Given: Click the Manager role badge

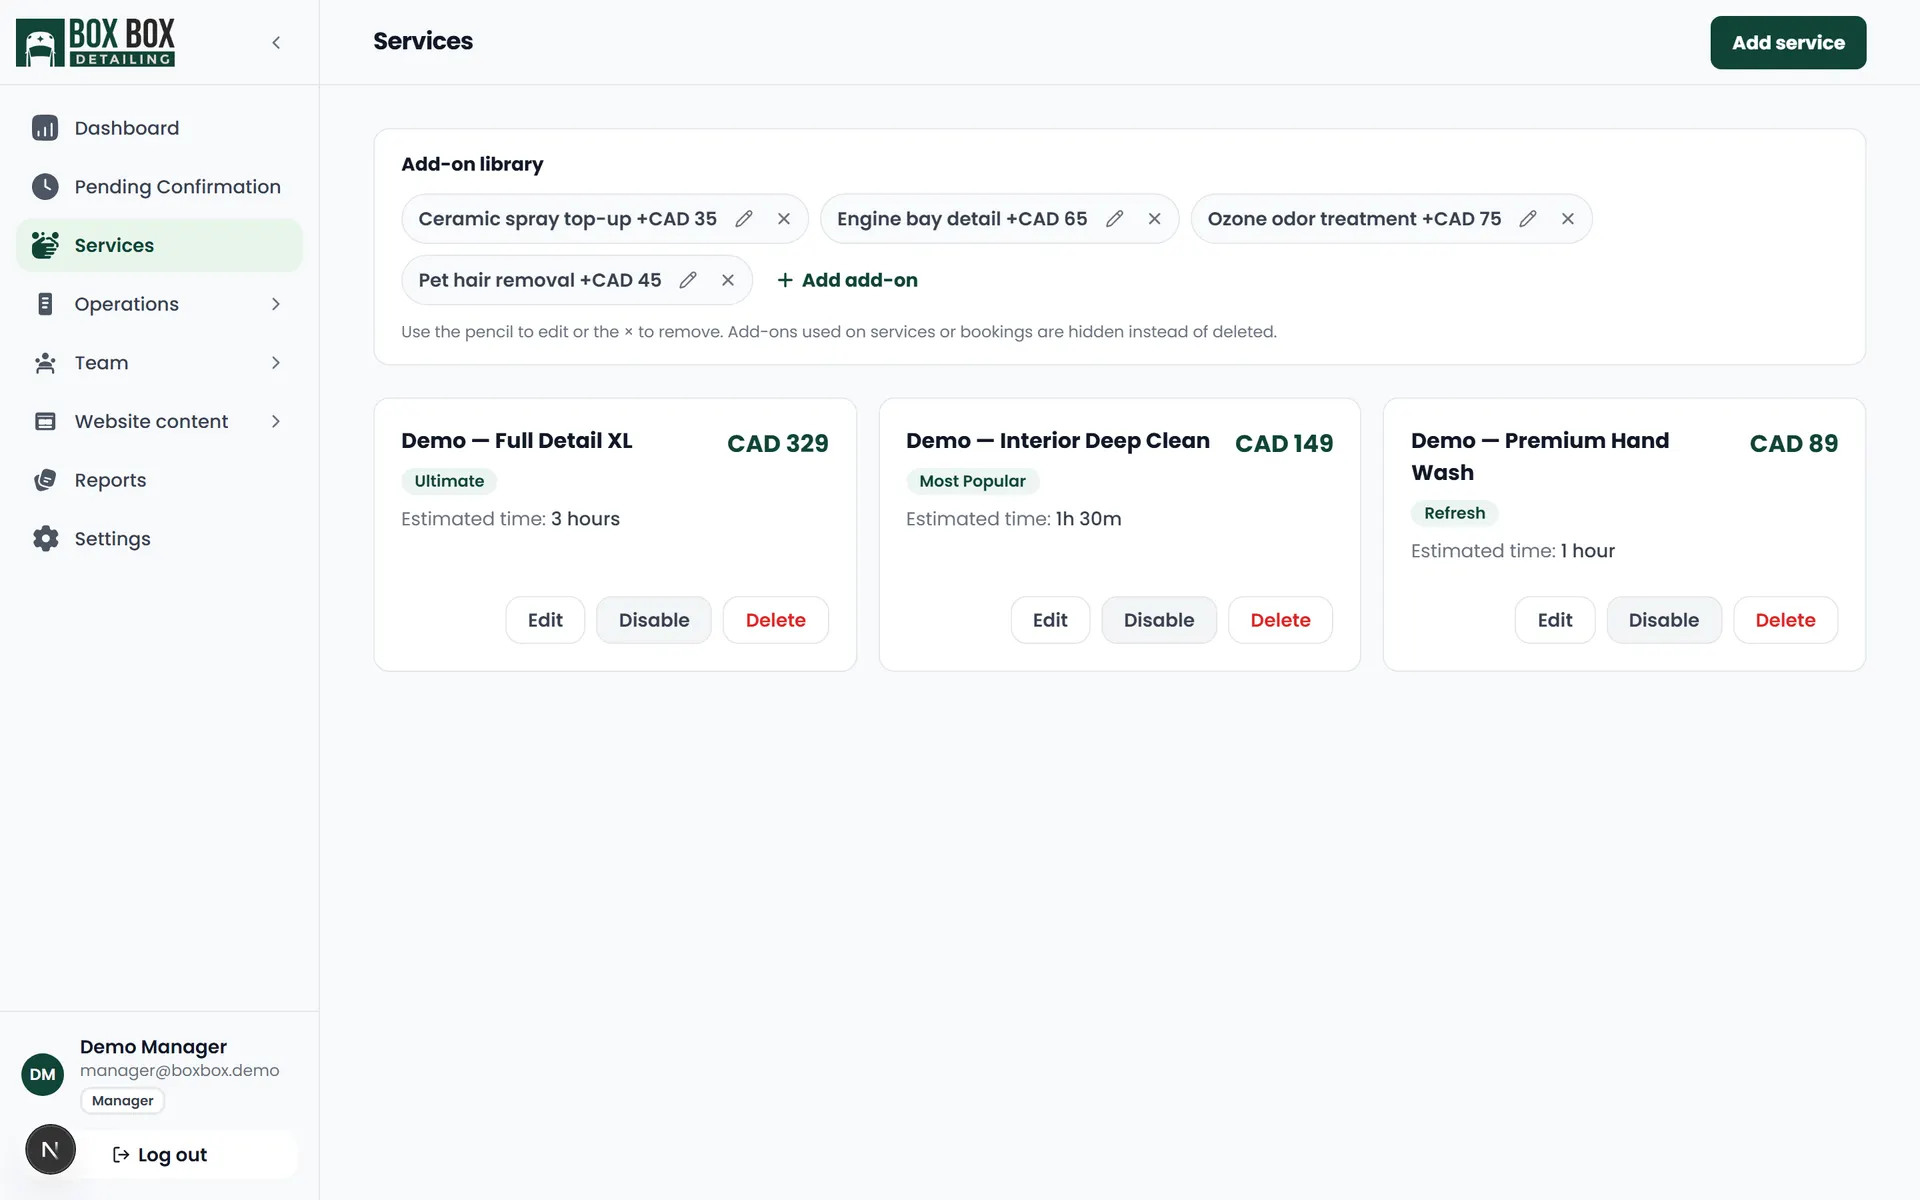Looking at the screenshot, I should (123, 1101).
